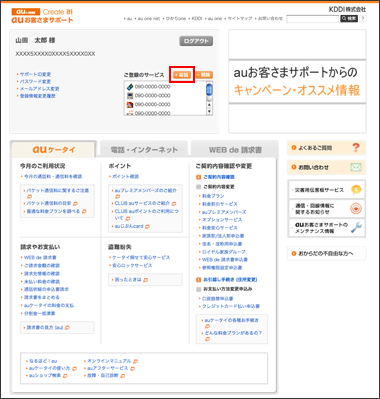The width and height of the screenshot is (380, 399).
Task: Open the 安心ロックサービス link
Action: coord(132,266)
